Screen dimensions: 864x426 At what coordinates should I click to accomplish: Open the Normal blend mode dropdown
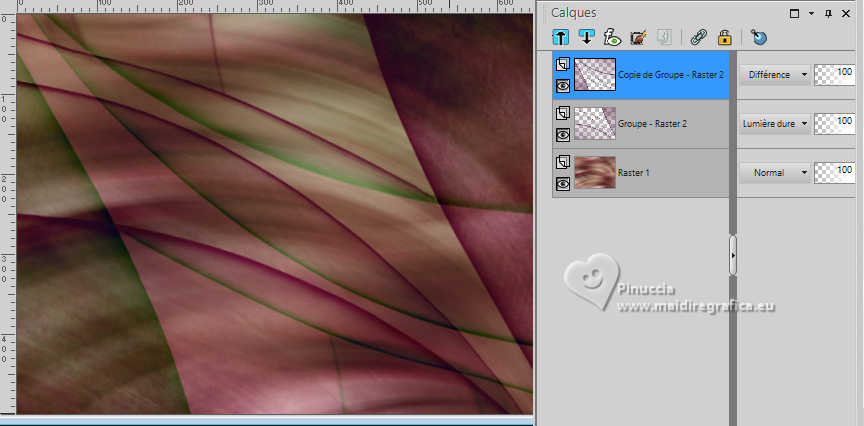point(775,172)
